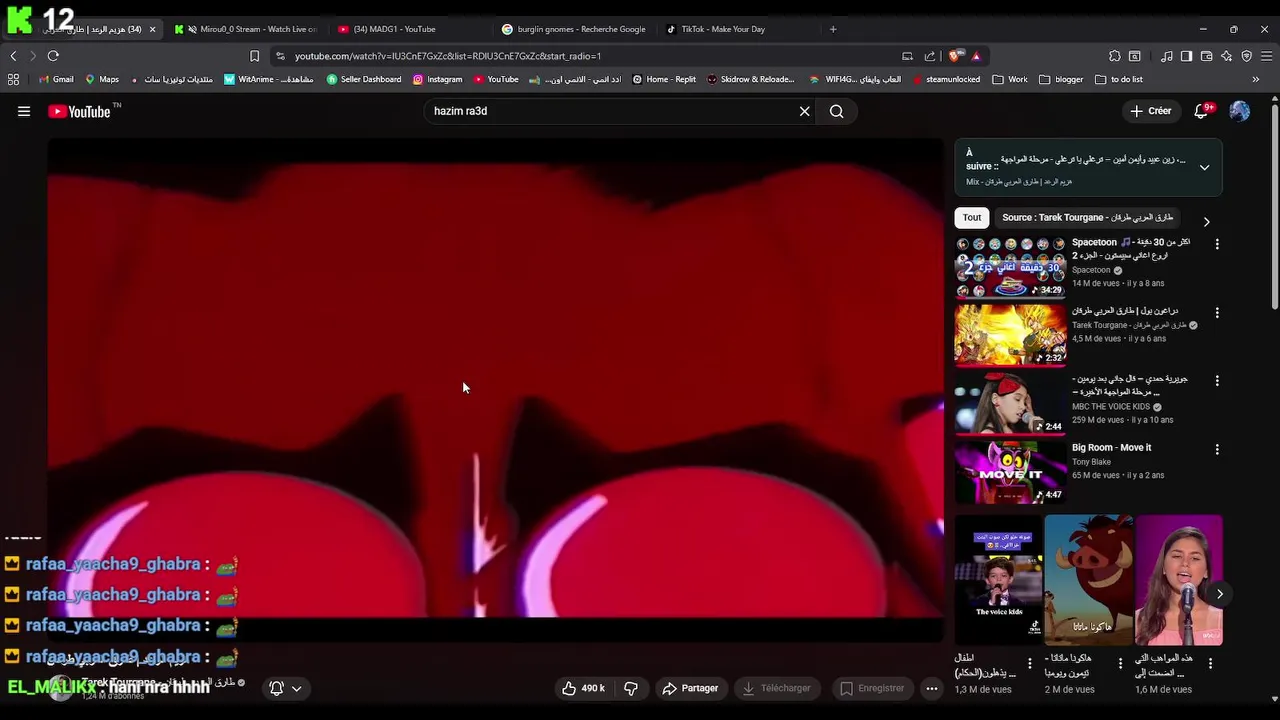Like the video with 490 k thumbs-up

click(x=584, y=688)
